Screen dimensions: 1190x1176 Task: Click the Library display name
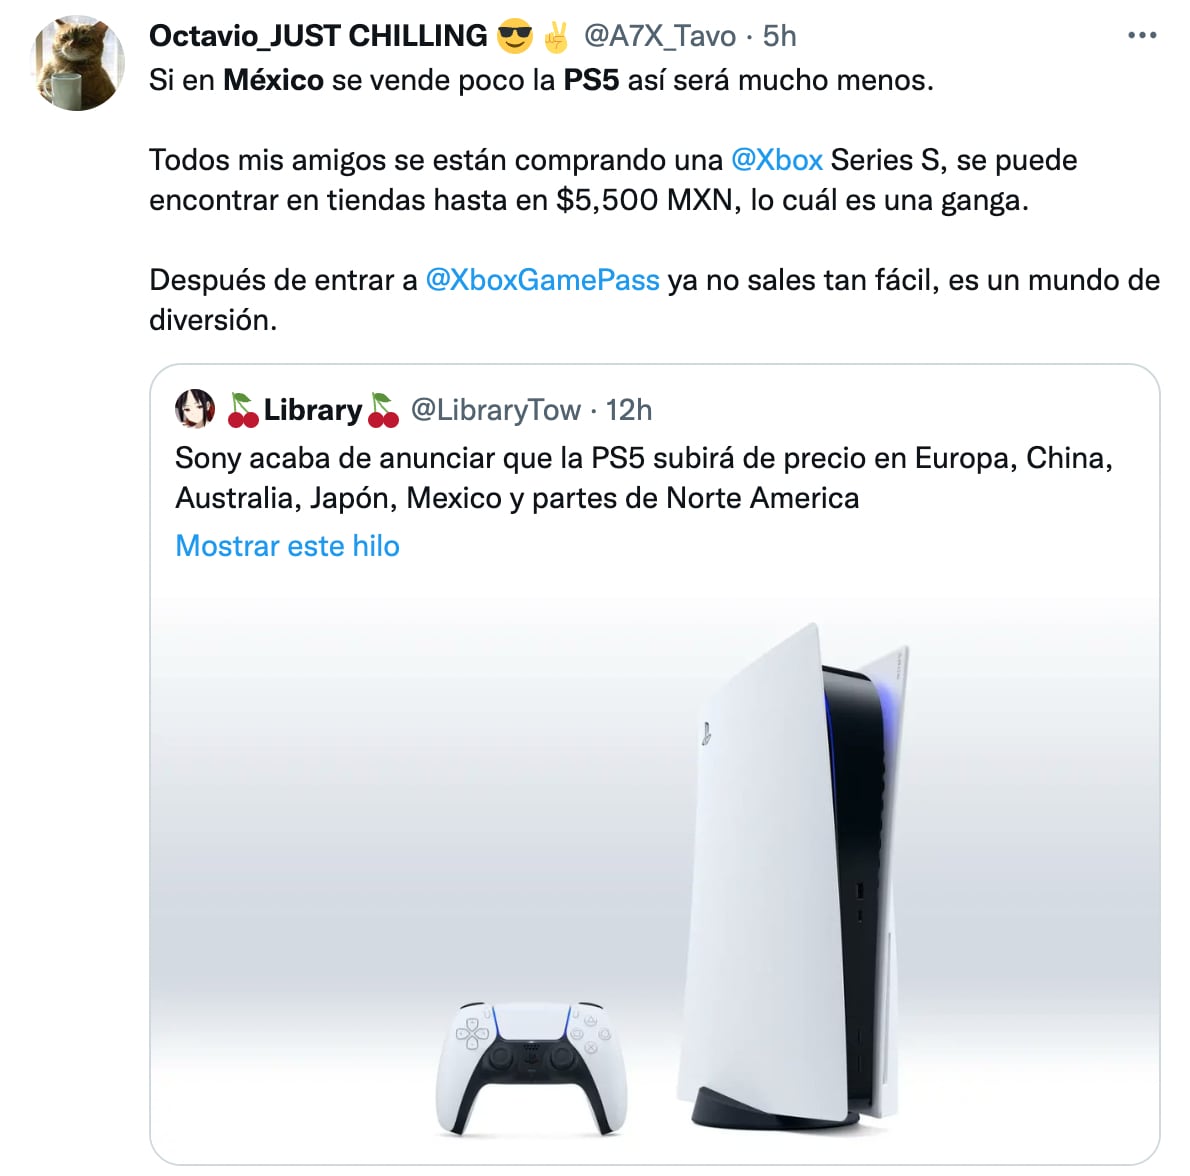click(313, 410)
